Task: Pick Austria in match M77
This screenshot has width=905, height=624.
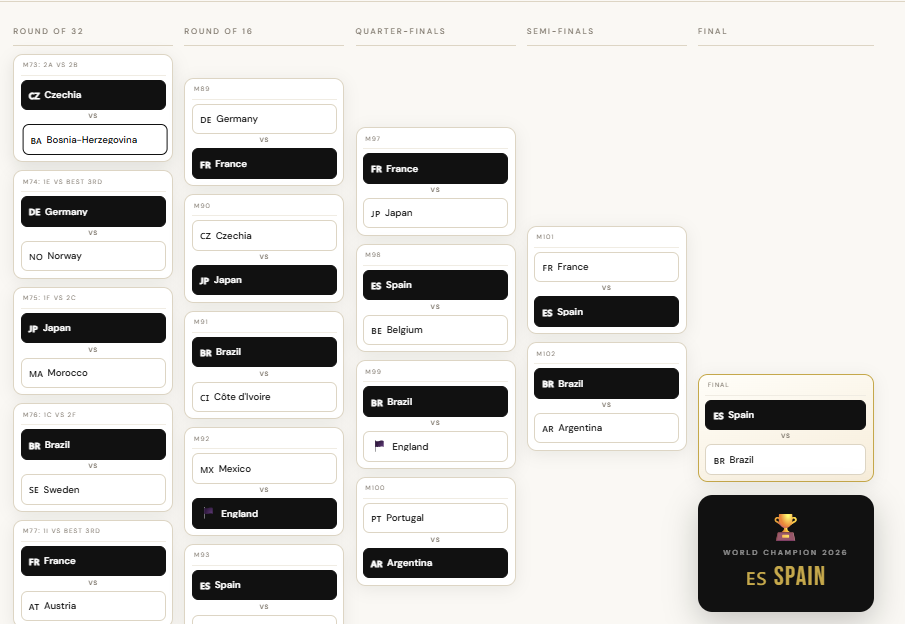Action: point(94,606)
